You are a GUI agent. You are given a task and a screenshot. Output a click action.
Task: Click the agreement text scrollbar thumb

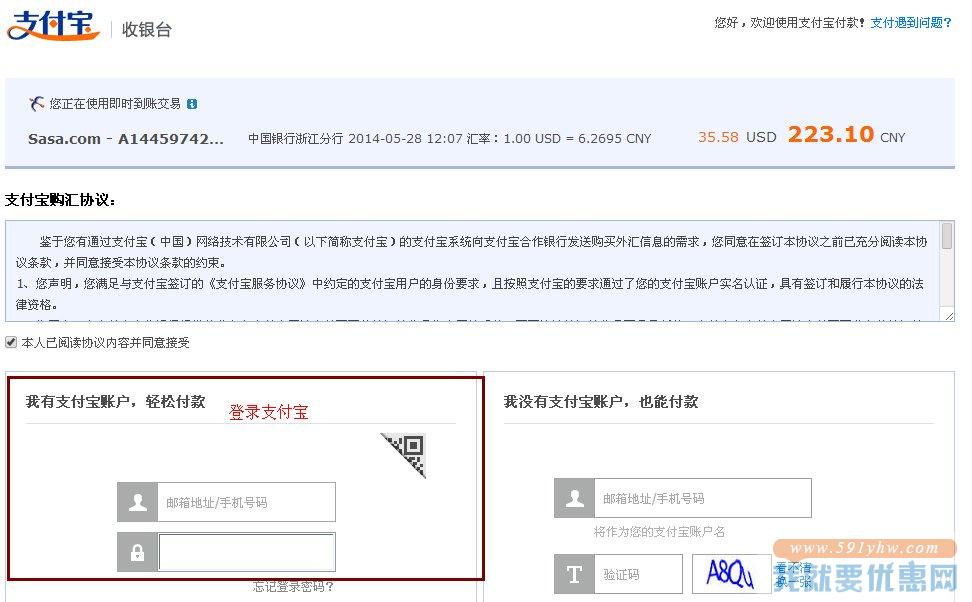947,236
